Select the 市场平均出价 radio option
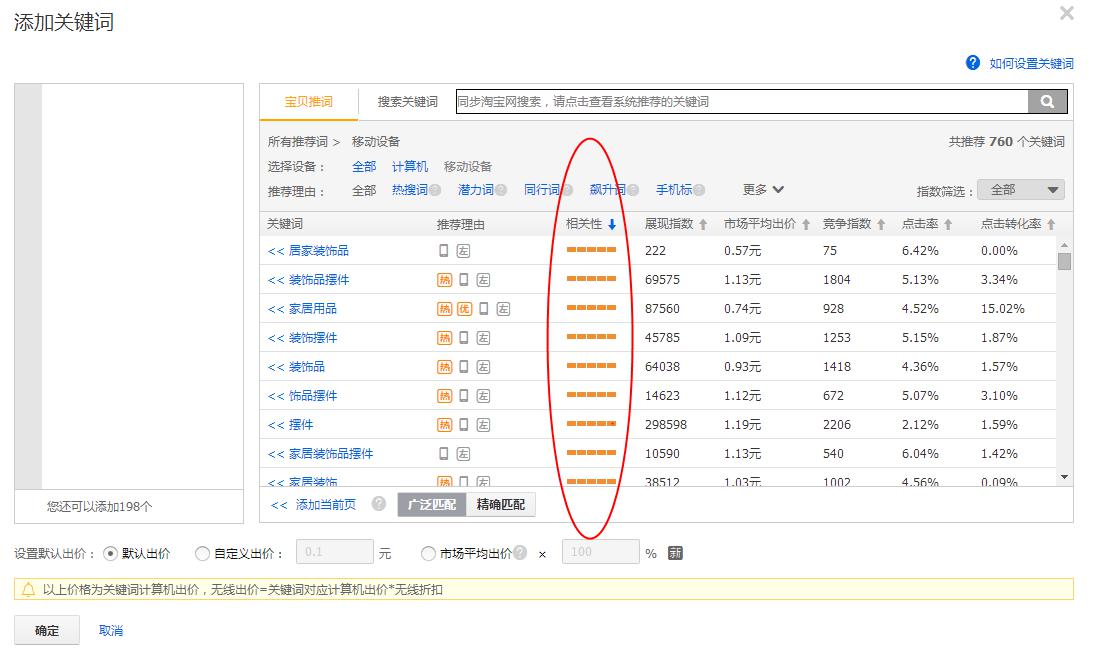1094x667 pixels. click(x=429, y=553)
